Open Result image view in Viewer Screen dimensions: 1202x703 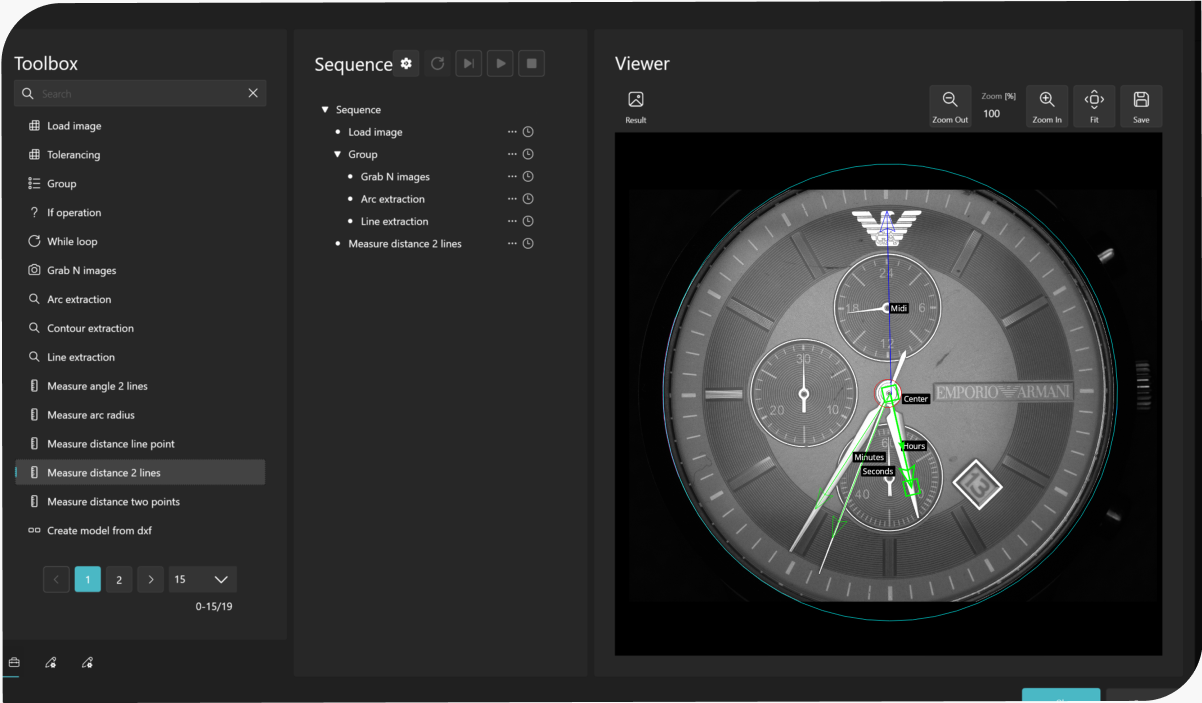coord(636,106)
